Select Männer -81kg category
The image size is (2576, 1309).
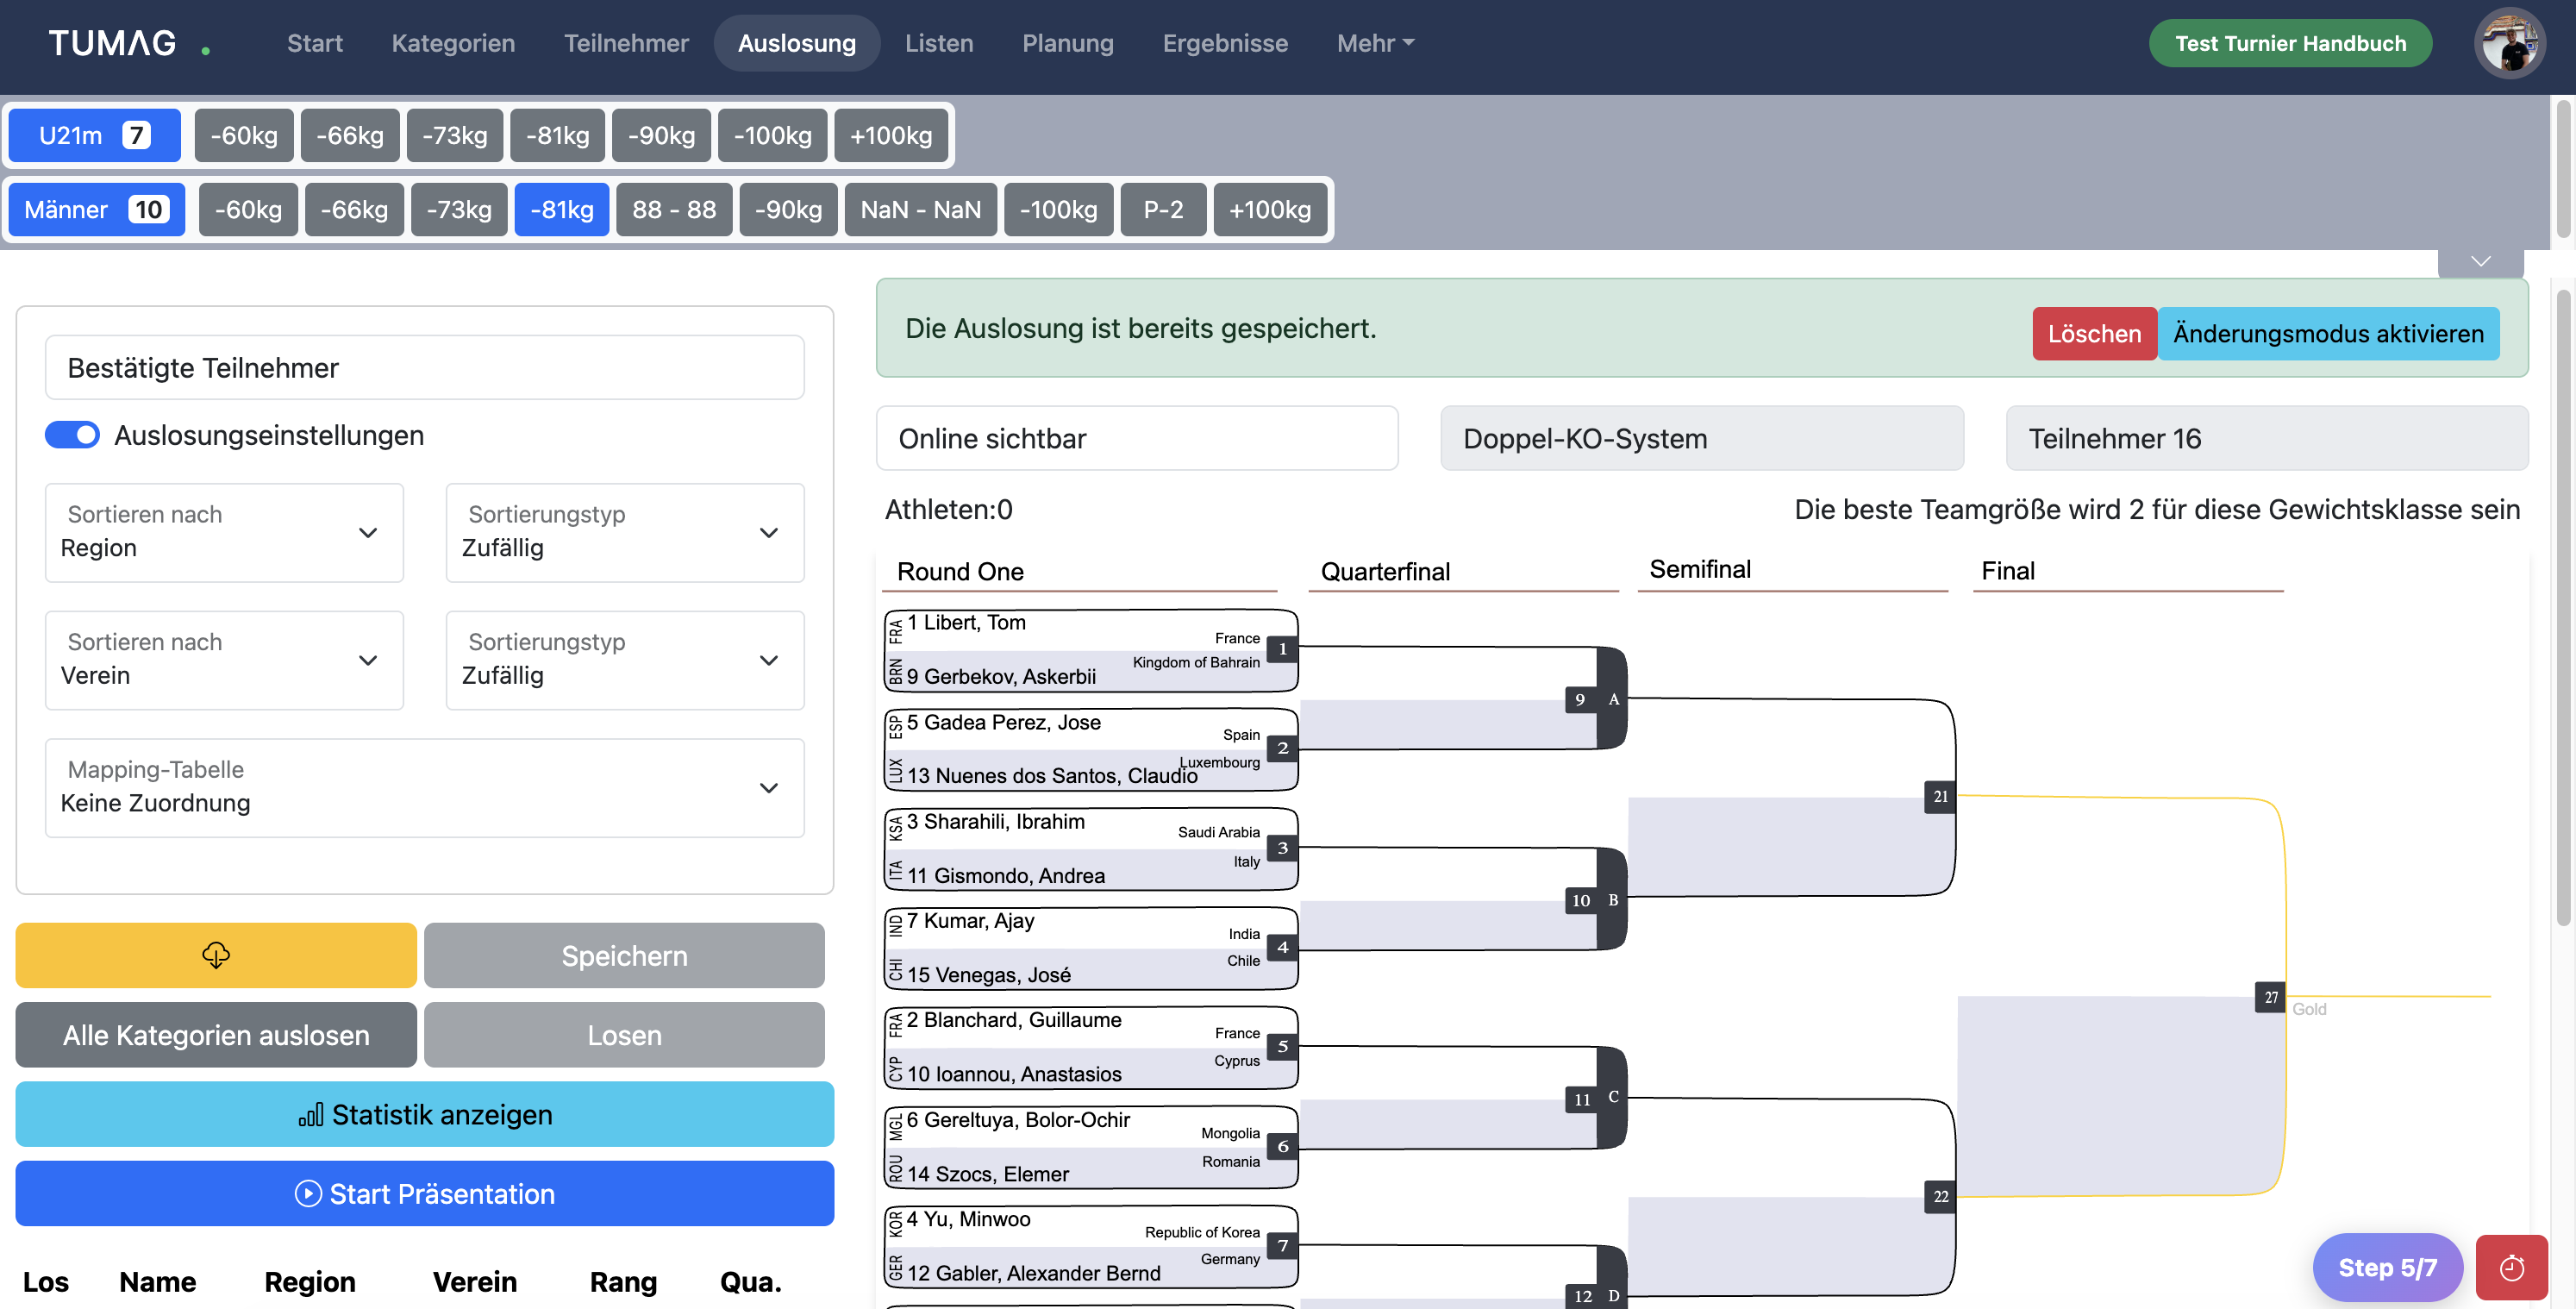[562, 209]
